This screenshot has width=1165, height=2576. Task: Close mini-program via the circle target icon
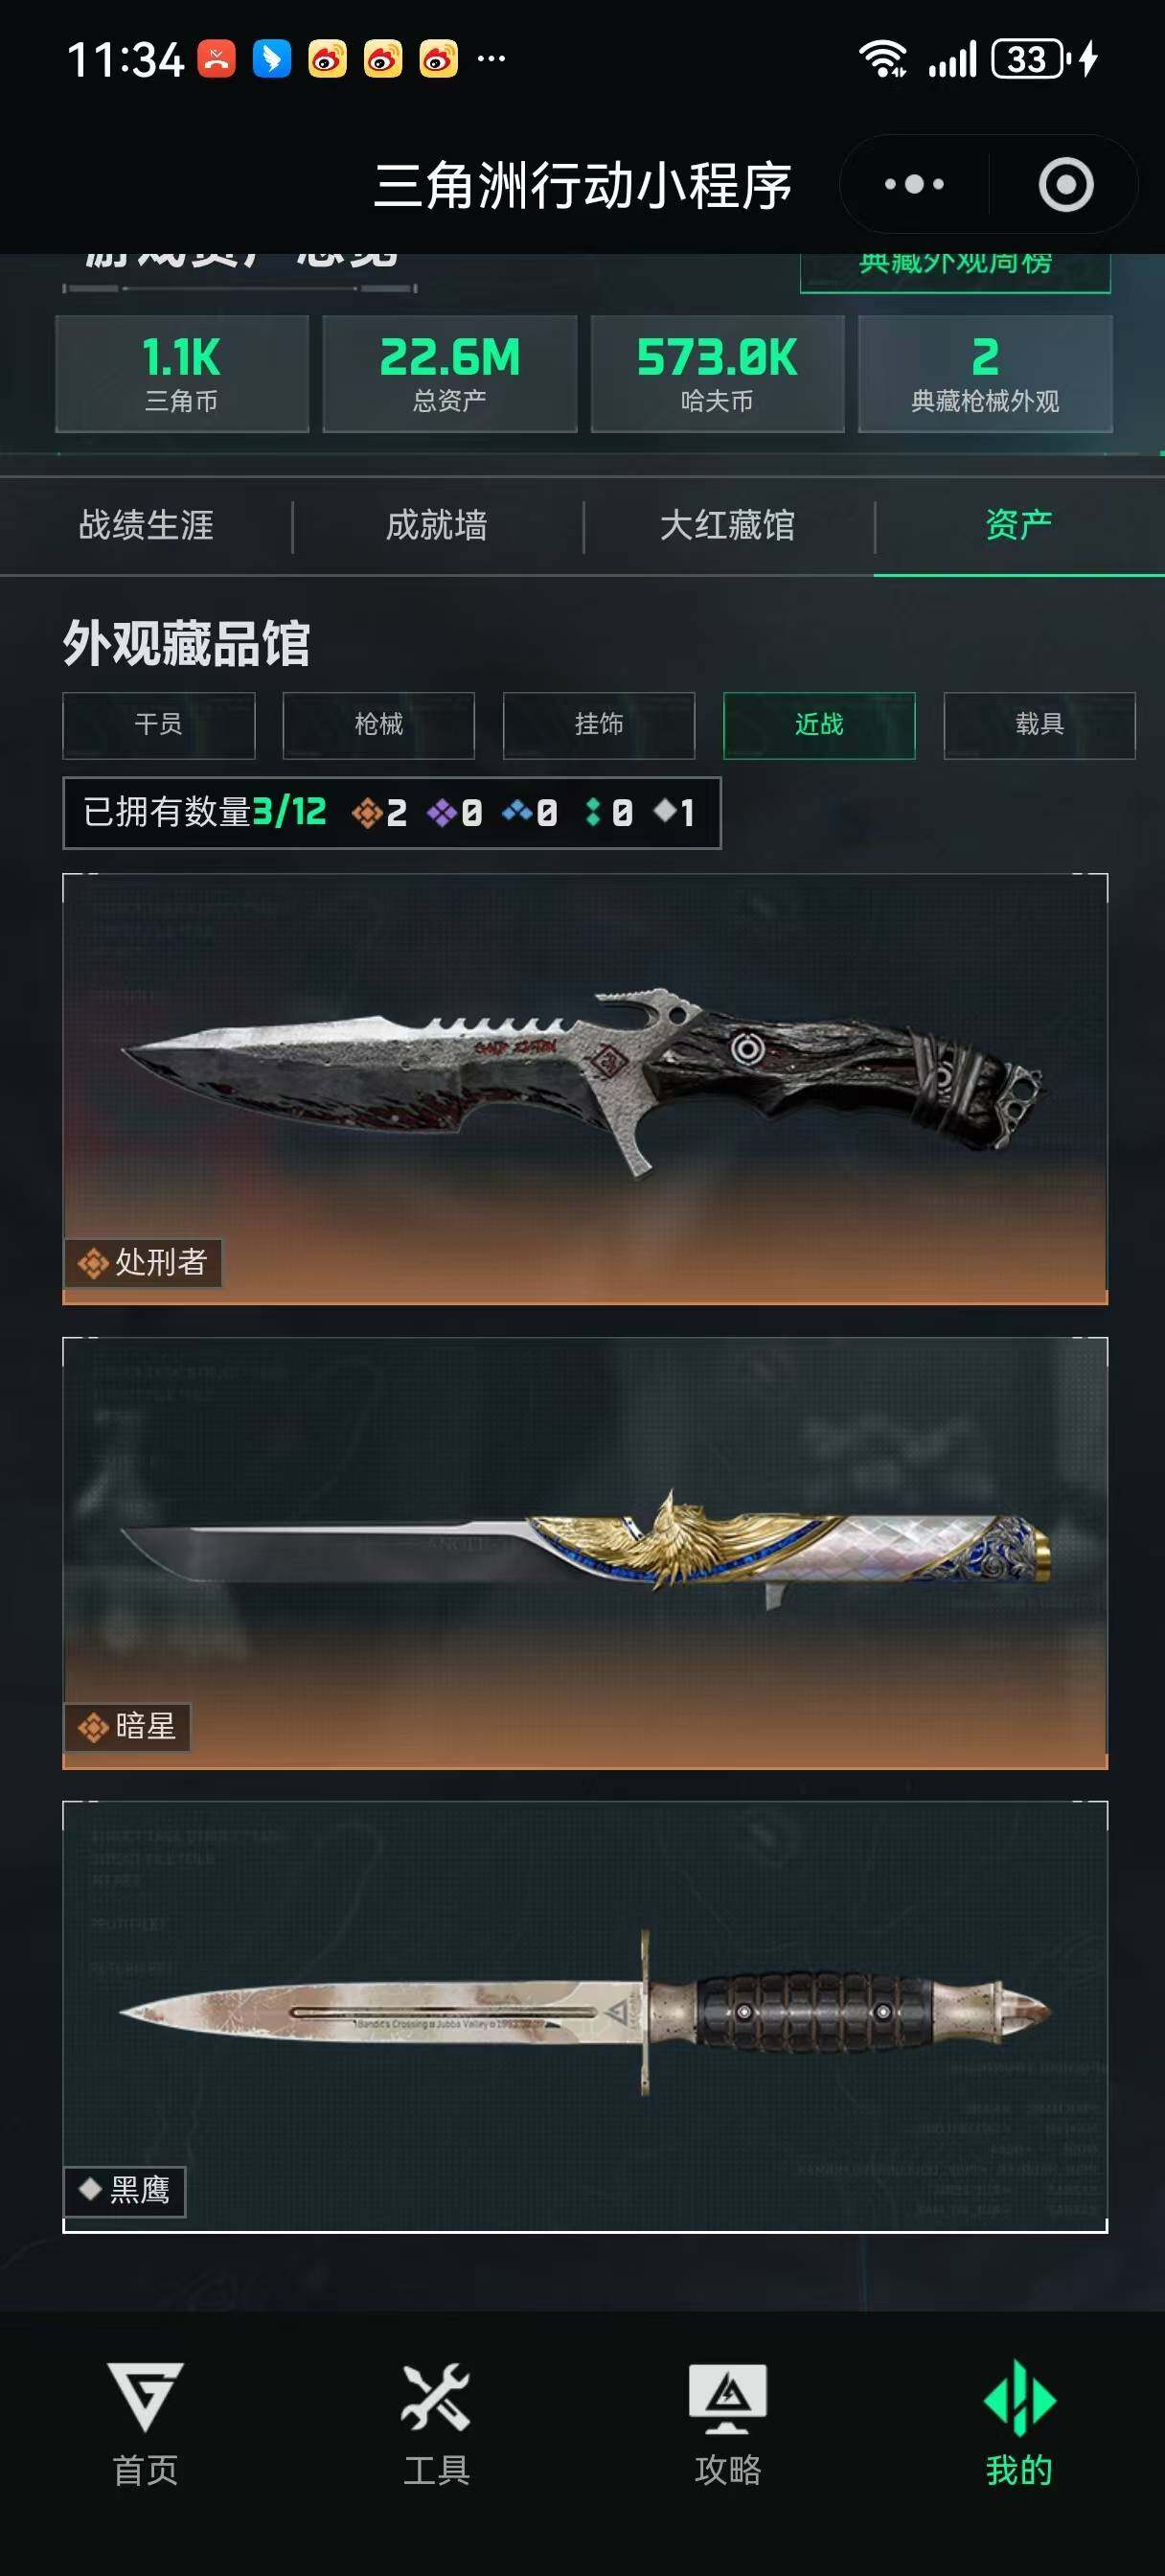click(x=1066, y=184)
